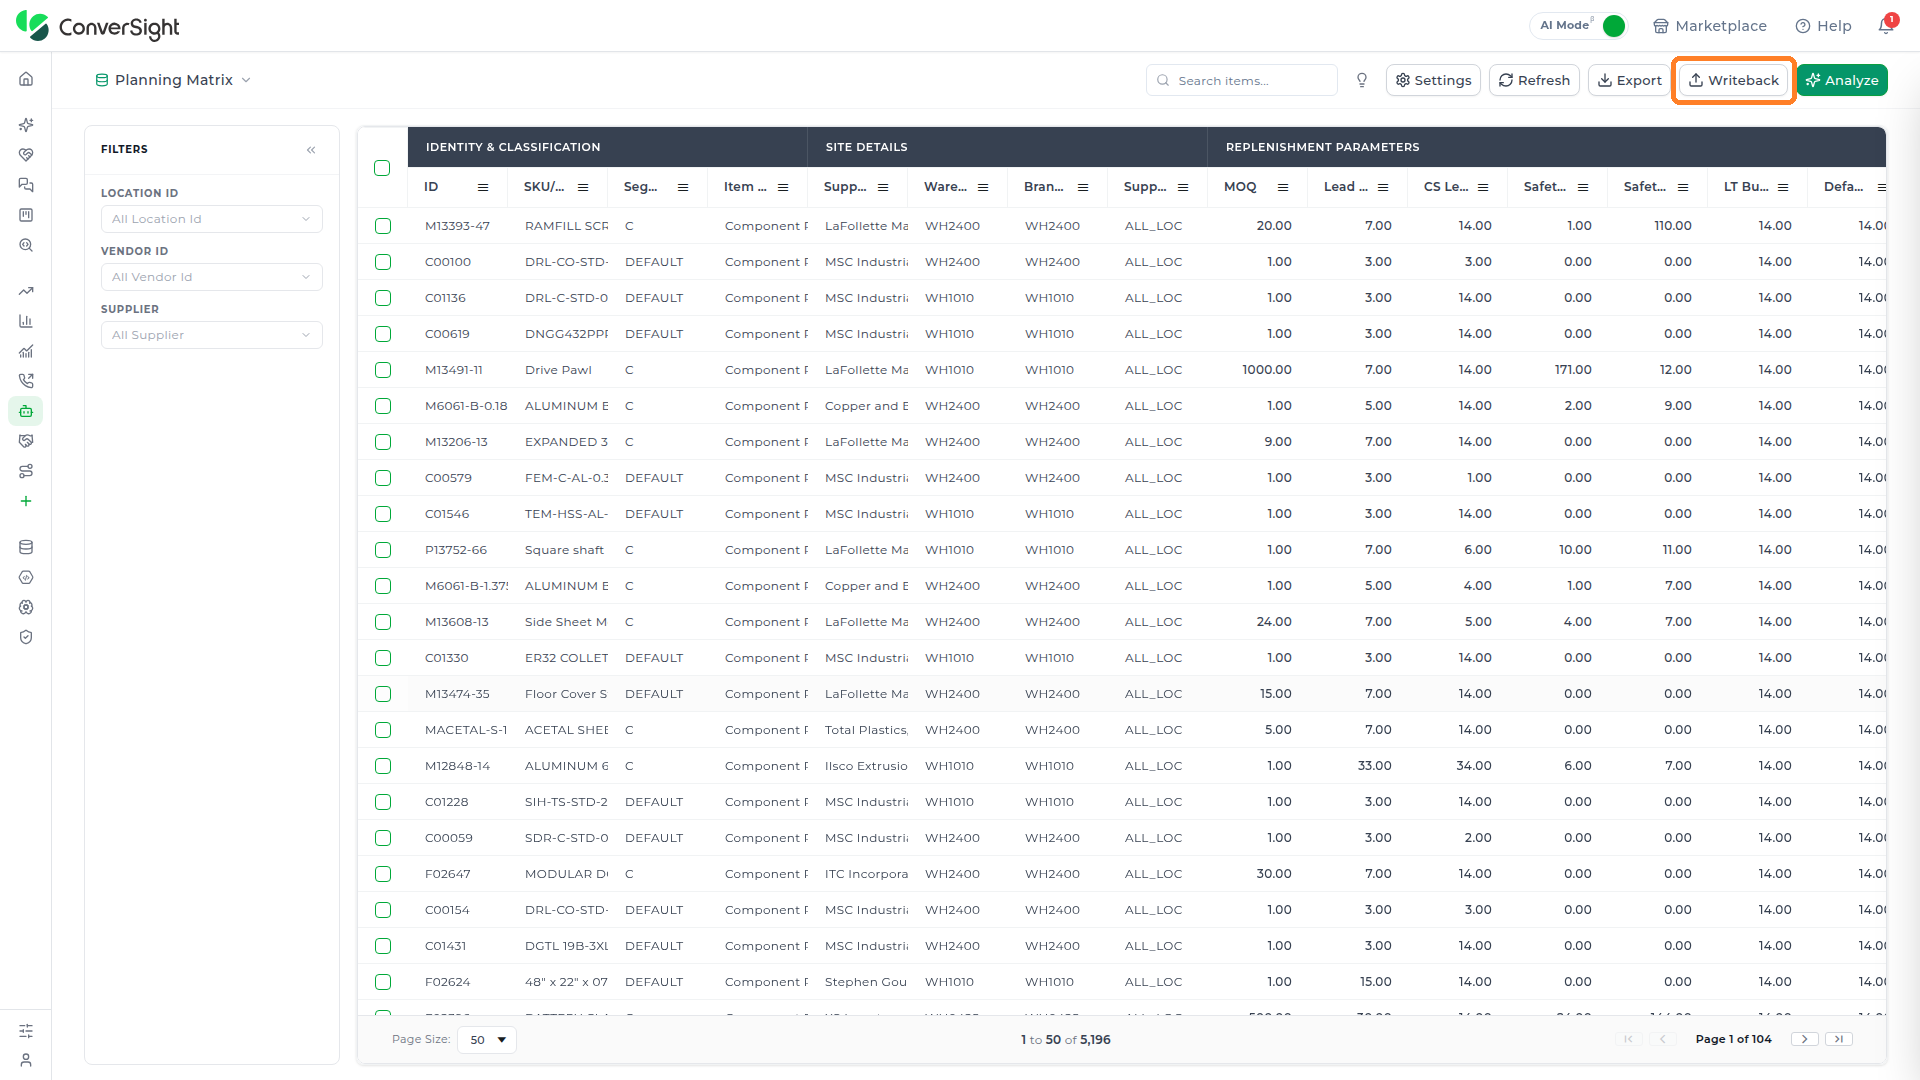Viewport: 1920px width, 1080px height.
Task: Tick the checkbox for row M13491-11
Action: 383,370
